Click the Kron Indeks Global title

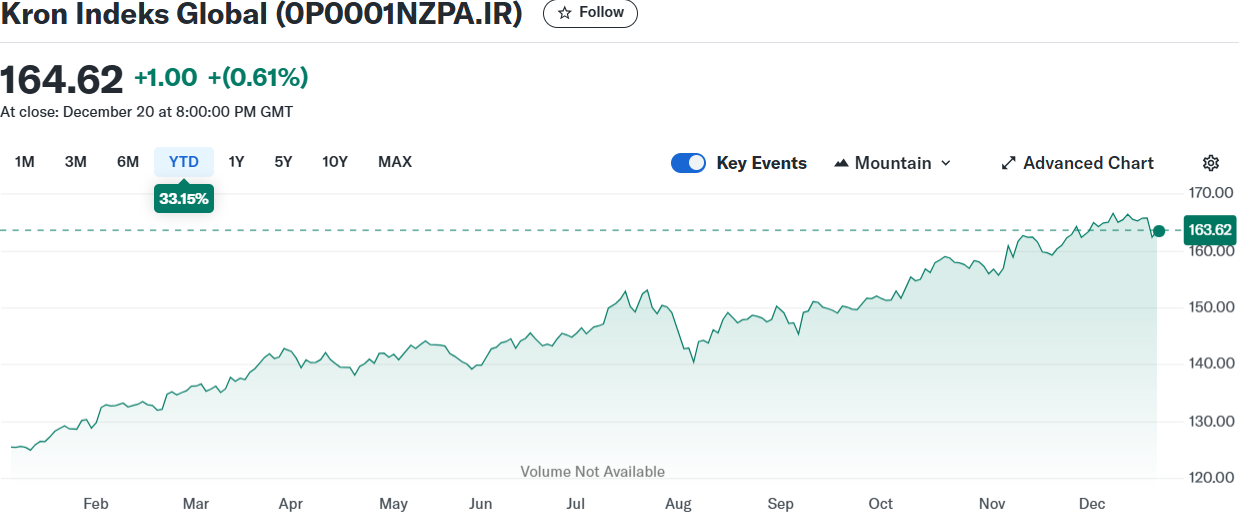(x=262, y=14)
